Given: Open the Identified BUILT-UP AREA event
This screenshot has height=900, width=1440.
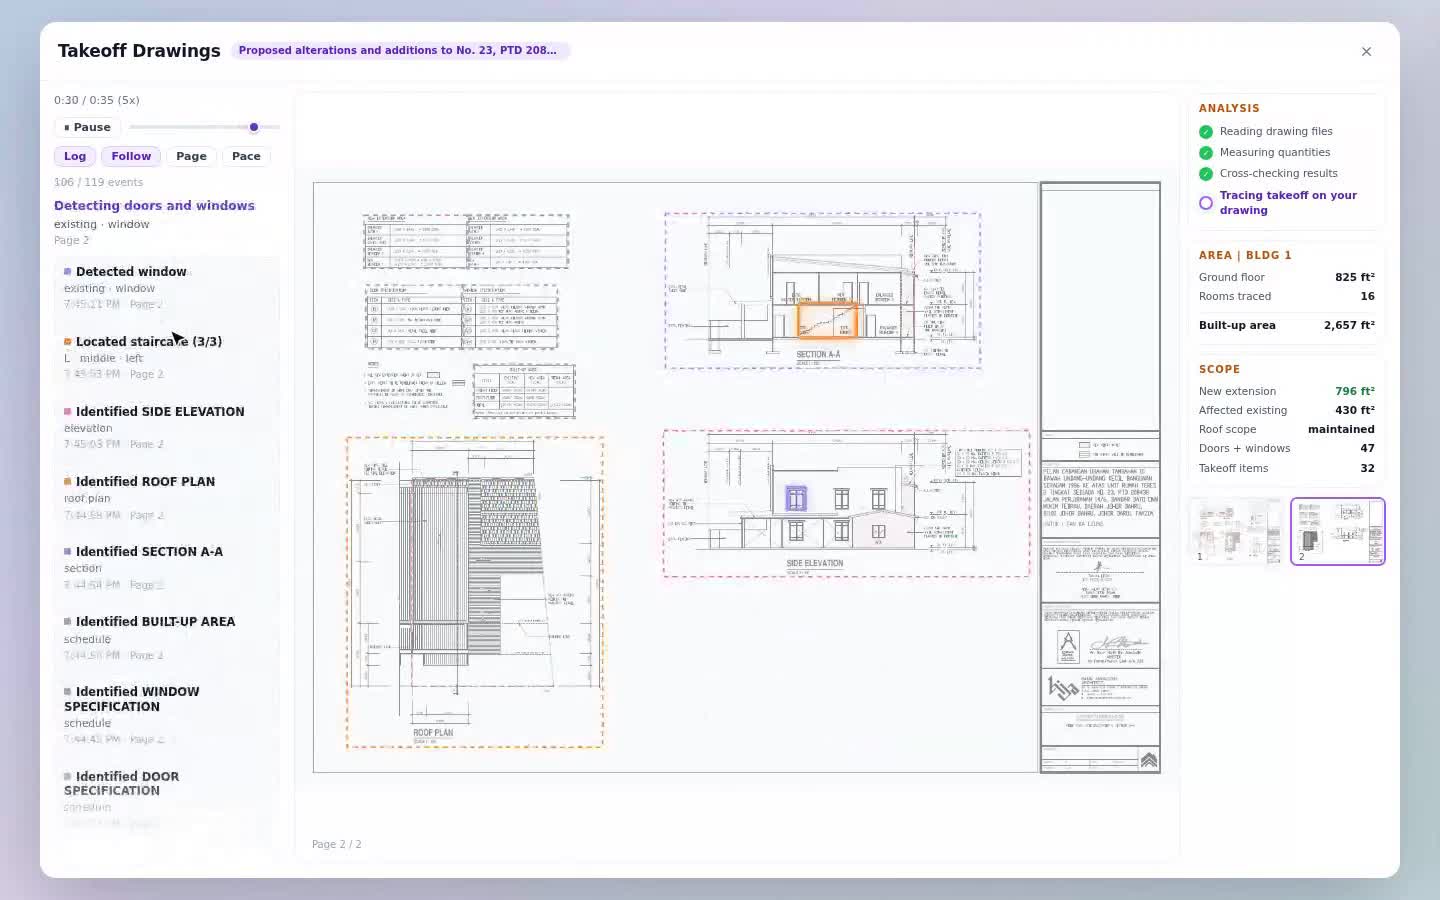Looking at the screenshot, I should [x=166, y=637].
